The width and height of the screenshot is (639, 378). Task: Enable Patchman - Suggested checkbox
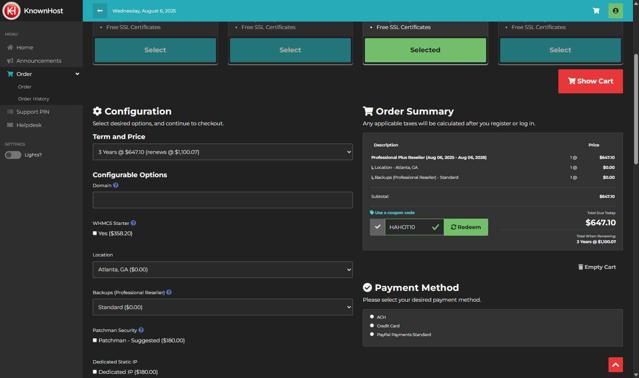pyautogui.click(x=95, y=340)
